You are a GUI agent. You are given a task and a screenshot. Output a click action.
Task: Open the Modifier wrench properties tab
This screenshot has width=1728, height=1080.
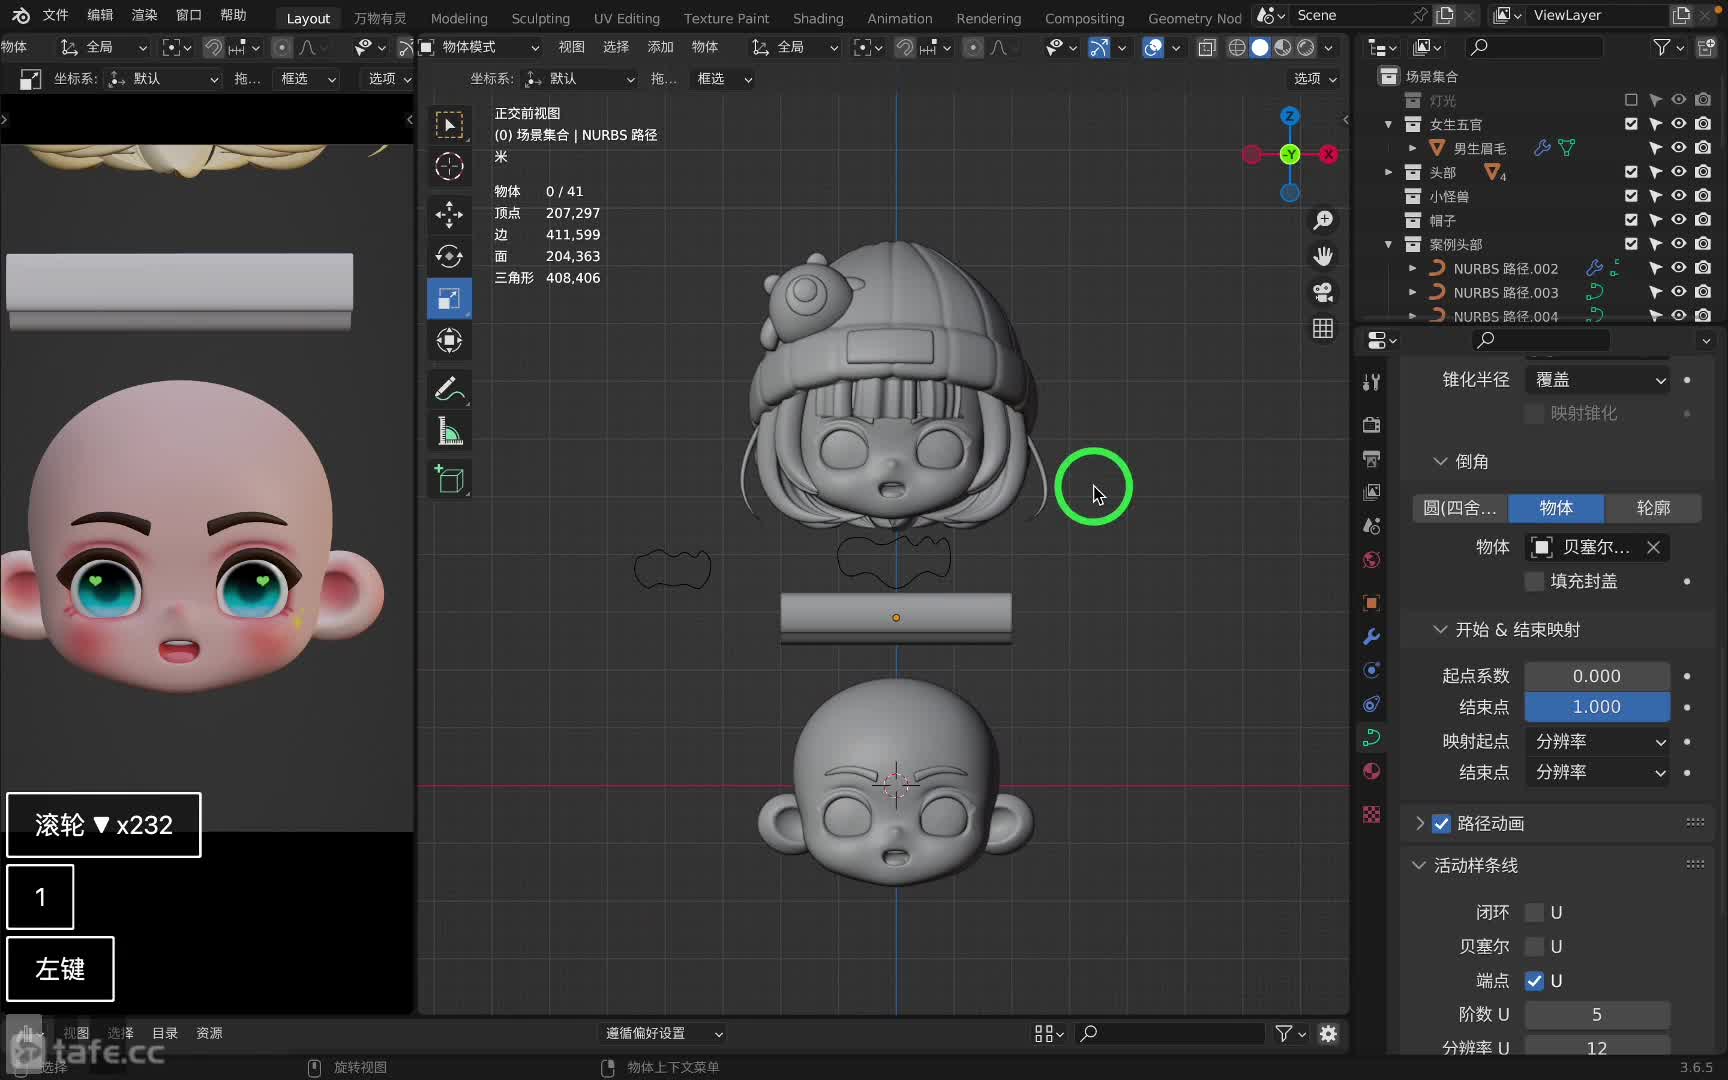point(1371,636)
